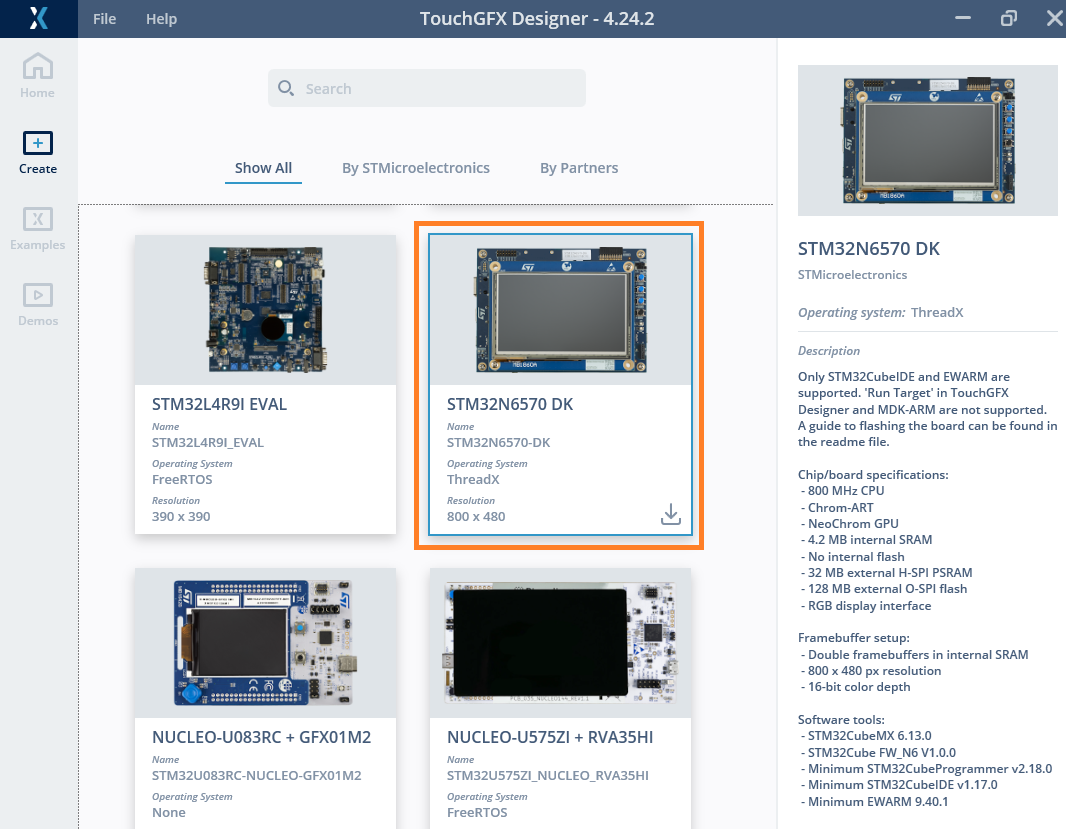
Task: Switch to the Show All tab
Action: tap(263, 168)
